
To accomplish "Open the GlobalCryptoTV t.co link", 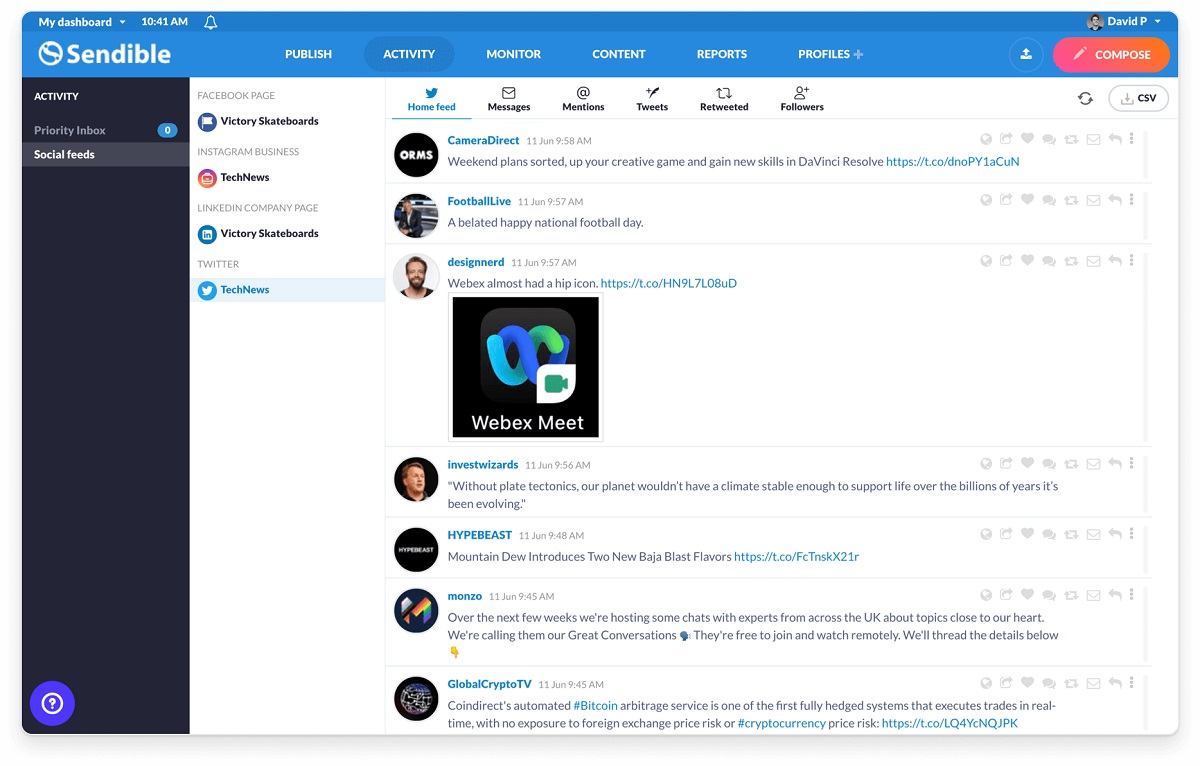I will [950, 723].
